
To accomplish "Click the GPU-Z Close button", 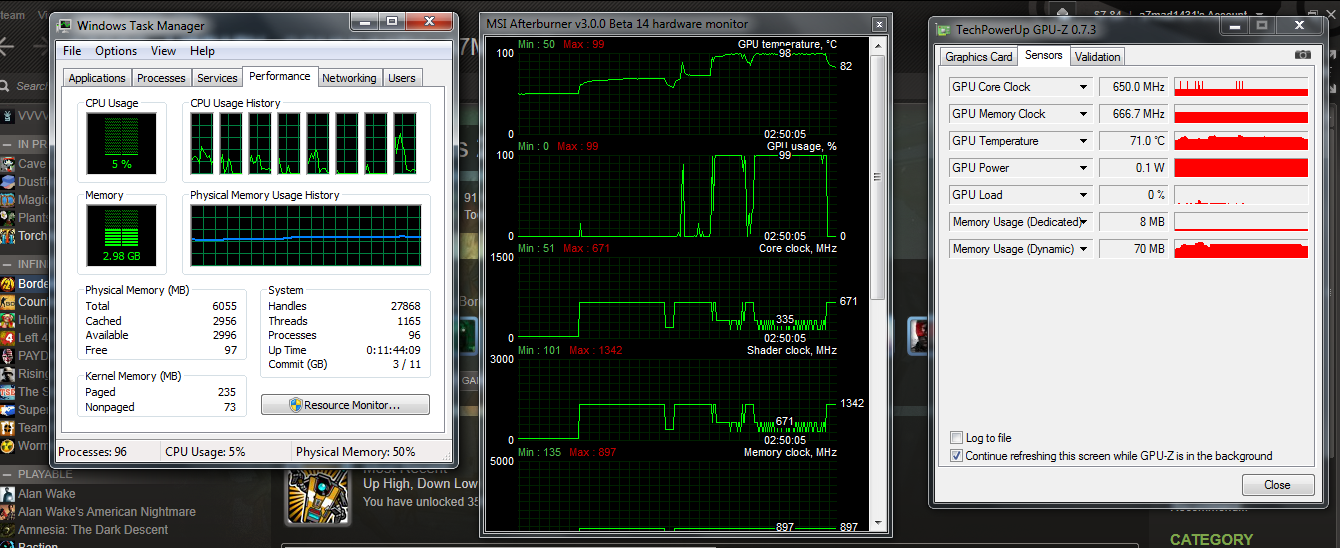I will point(1277,485).
